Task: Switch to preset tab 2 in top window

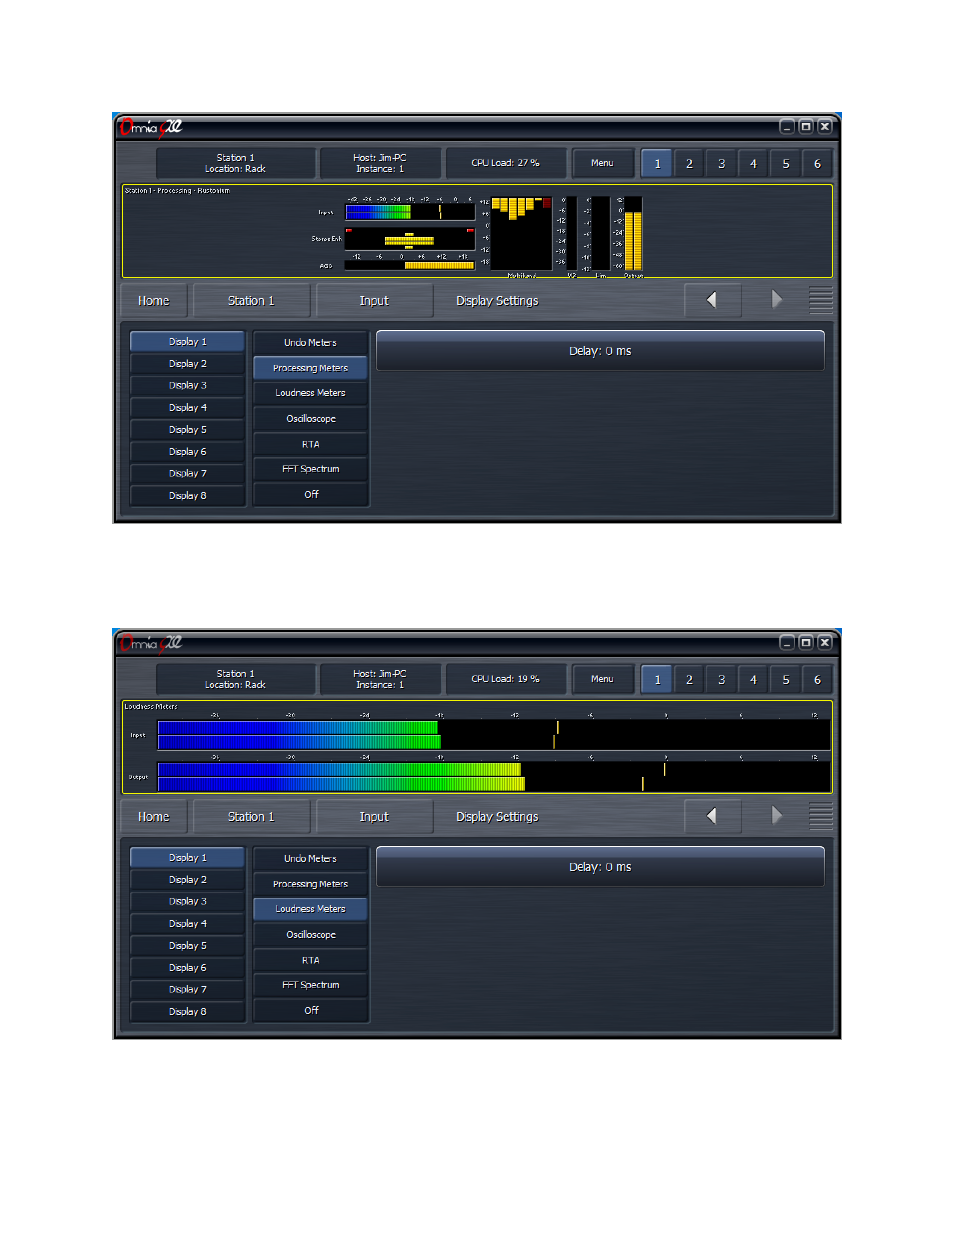Action: (689, 164)
